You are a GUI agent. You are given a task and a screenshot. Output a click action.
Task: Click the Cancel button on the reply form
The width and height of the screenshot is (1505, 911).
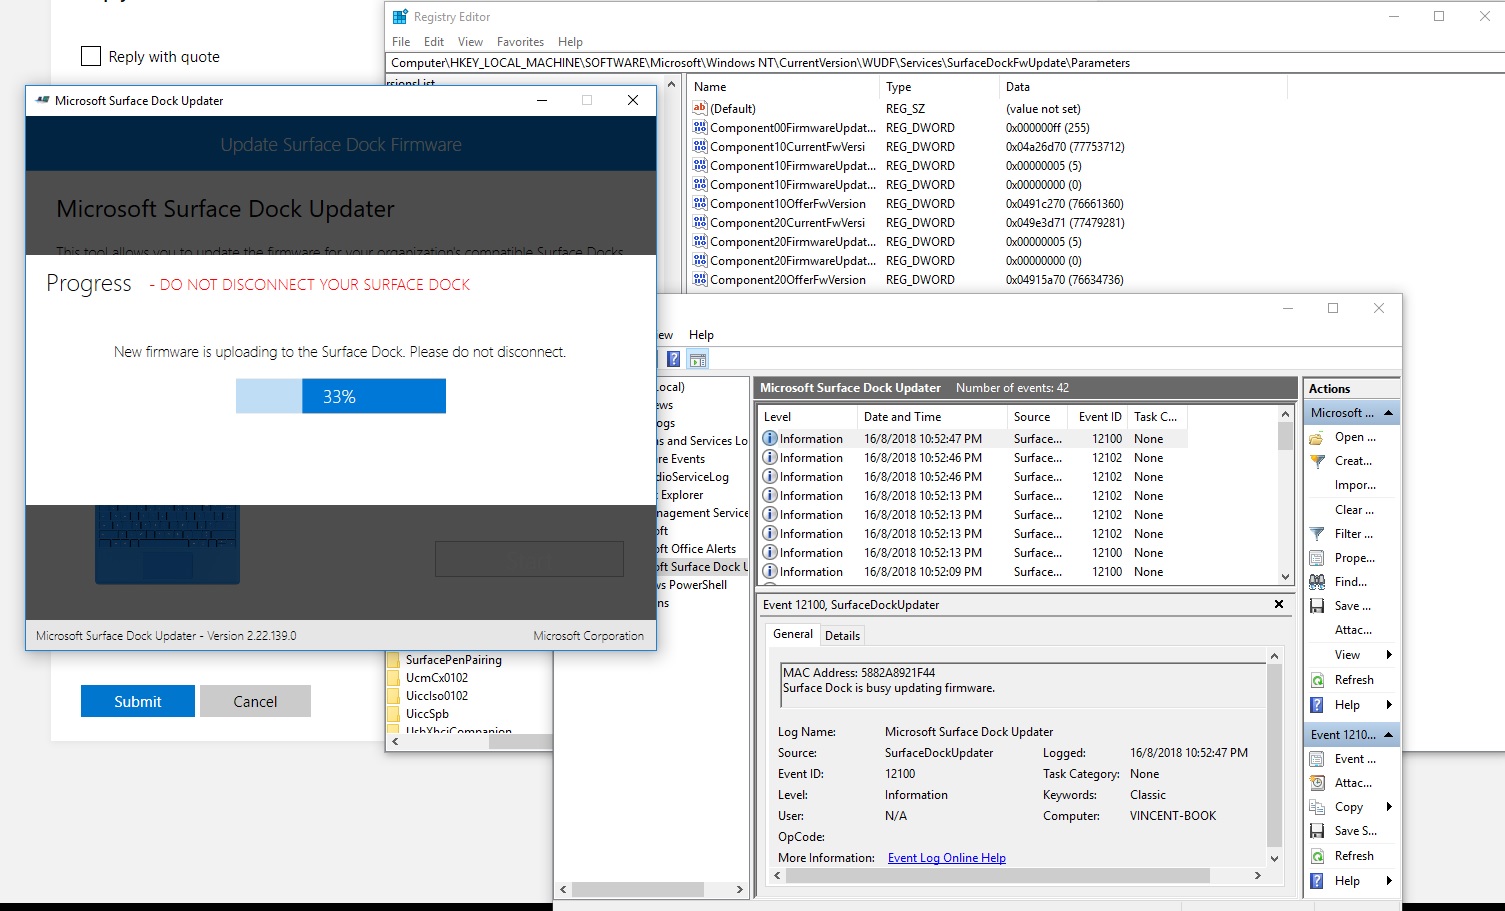coord(255,701)
